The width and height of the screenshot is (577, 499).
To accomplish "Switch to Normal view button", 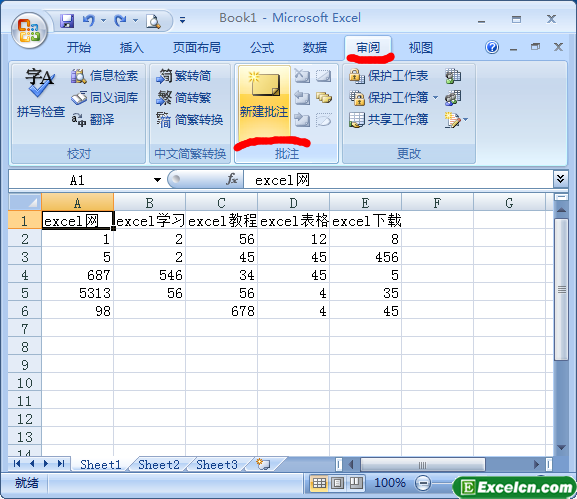I will point(319,482).
